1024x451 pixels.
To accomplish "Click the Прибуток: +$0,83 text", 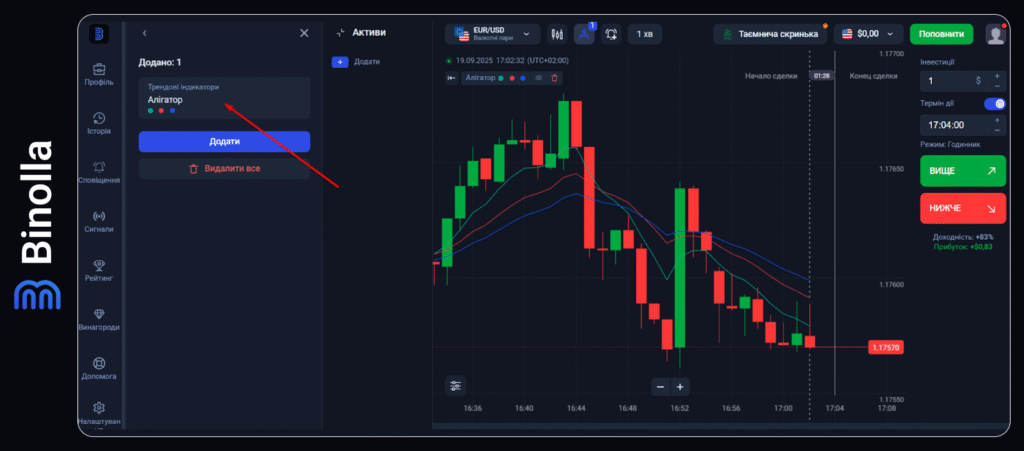I will click(x=963, y=246).
